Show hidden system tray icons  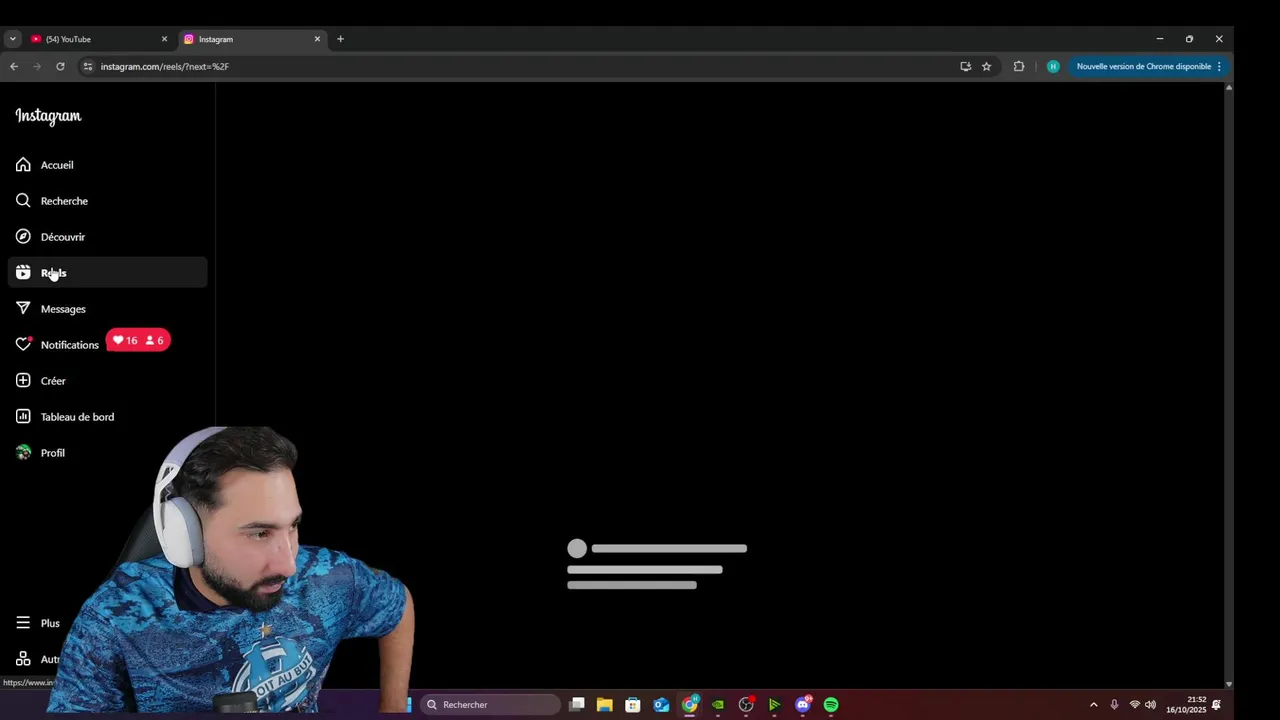click(x=1093, y=705)
